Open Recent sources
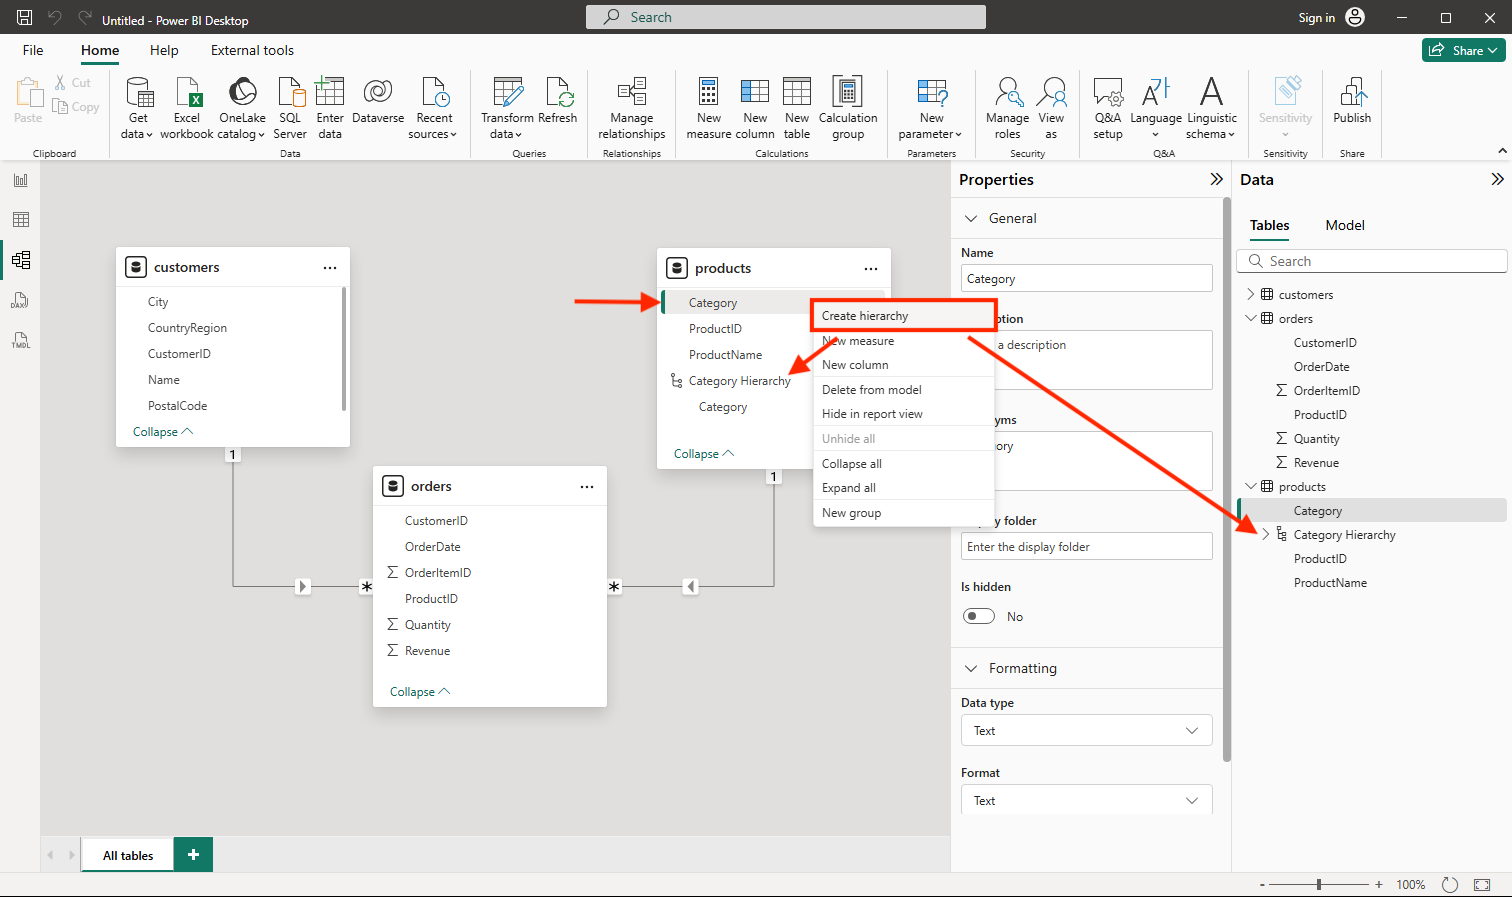This screenshot has width=1512, height=897. (434, 108)
